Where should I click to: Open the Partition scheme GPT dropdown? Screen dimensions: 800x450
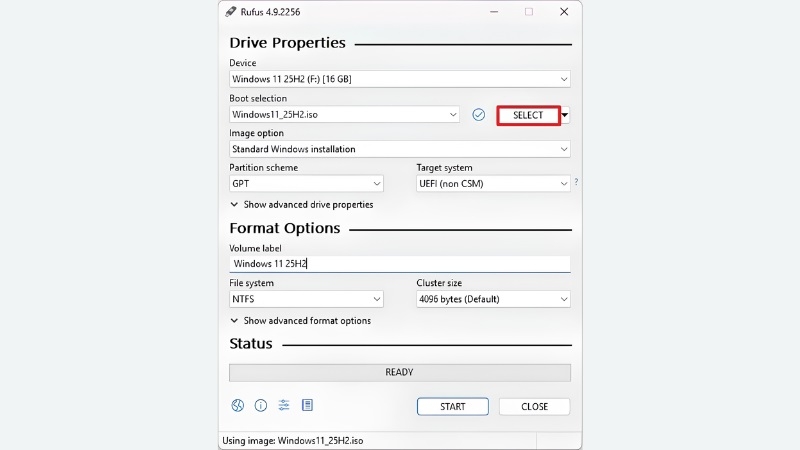point(306,184)
